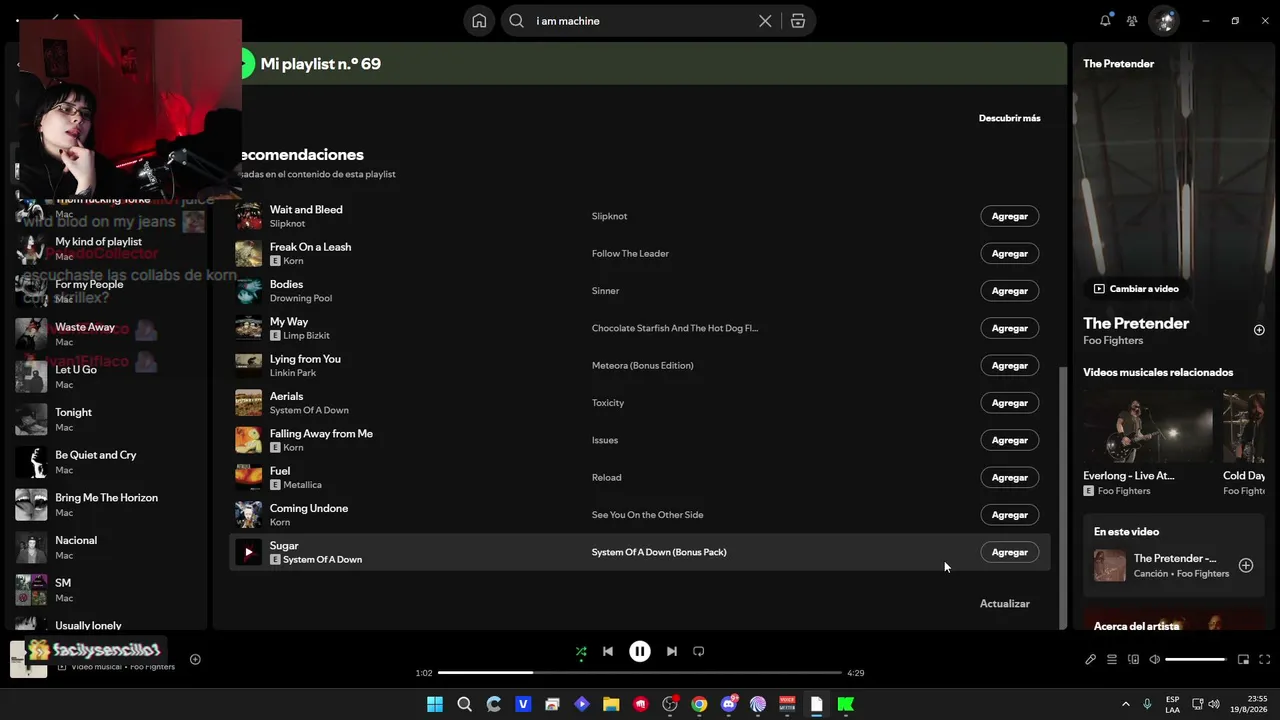This screenshot has height=720, width=1280.
Task: Add The Pretender to library in right panel header
Action: coord(1259,330)
